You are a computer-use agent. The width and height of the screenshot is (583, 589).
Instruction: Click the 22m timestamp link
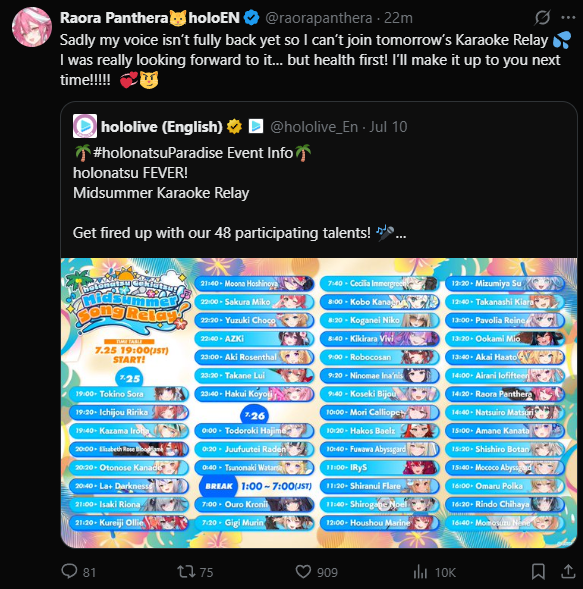tap(398, 18)
